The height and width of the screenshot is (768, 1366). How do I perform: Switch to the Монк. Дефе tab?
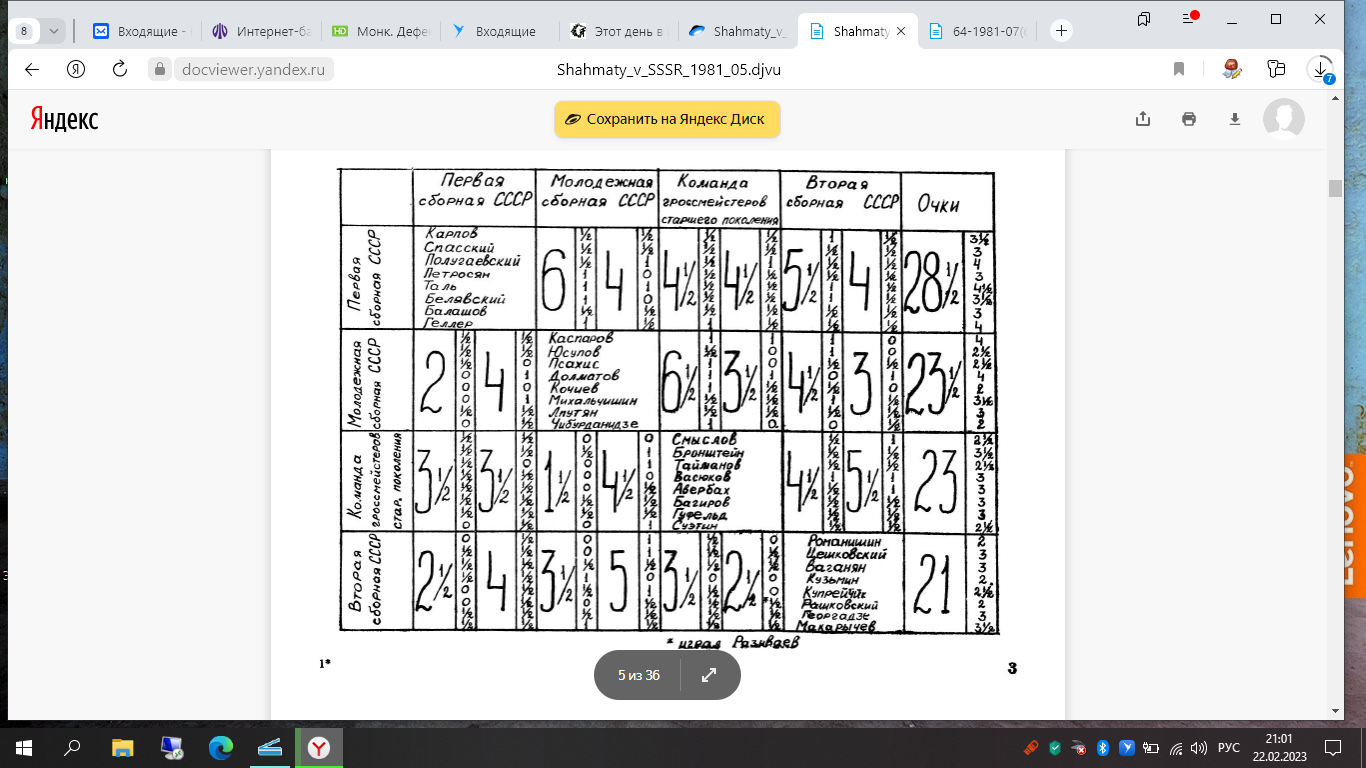click(x=381, y=31)
